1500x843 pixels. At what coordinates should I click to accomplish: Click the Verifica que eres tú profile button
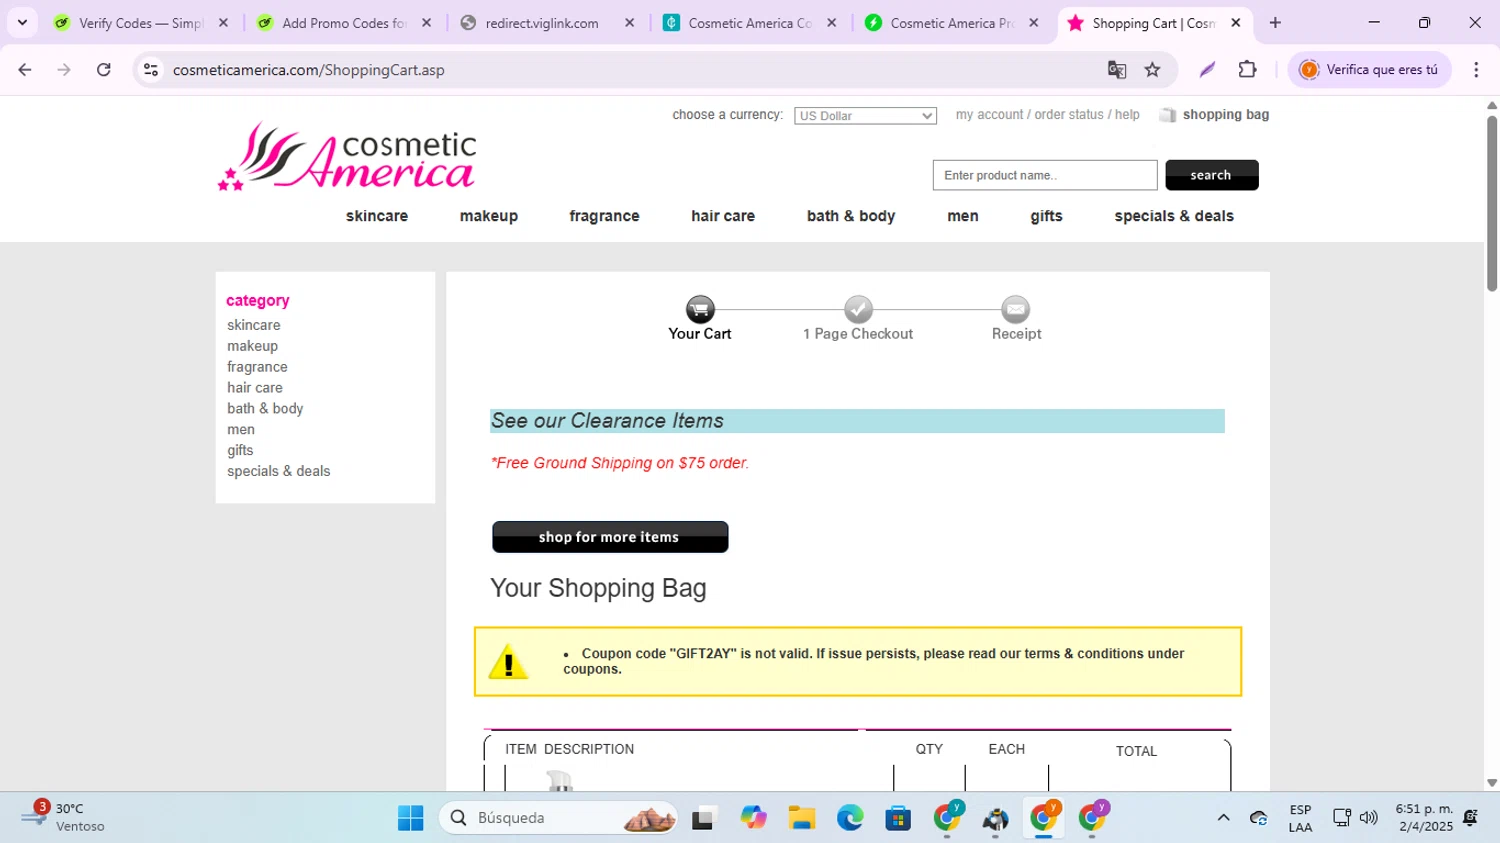pos(1369,70)
